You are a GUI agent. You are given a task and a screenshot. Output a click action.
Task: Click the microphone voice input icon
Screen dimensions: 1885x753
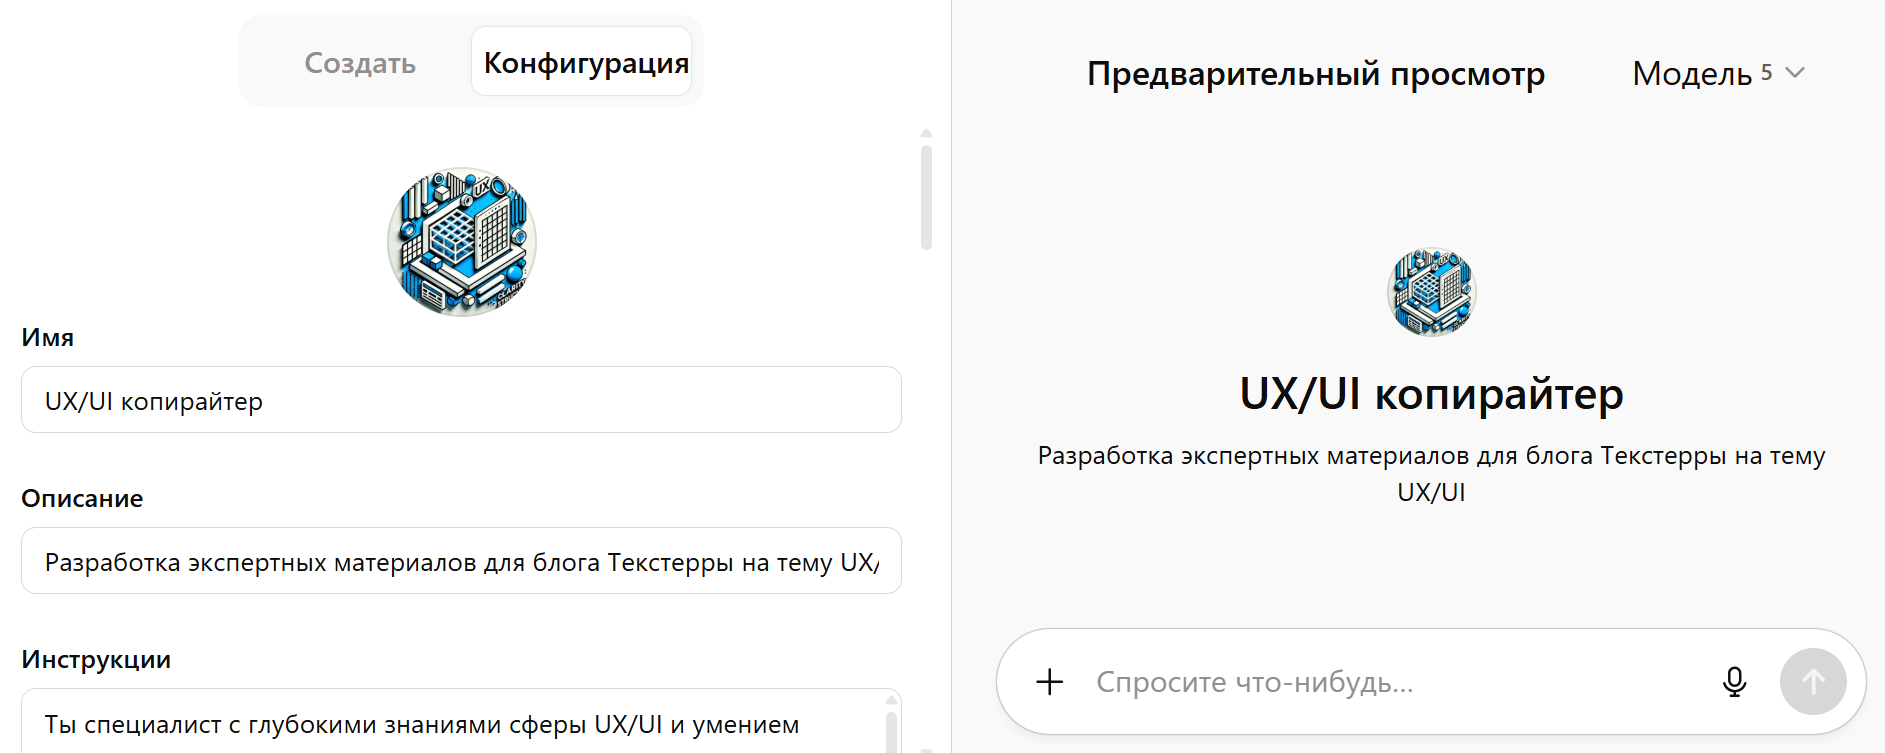pos(1734,682)
